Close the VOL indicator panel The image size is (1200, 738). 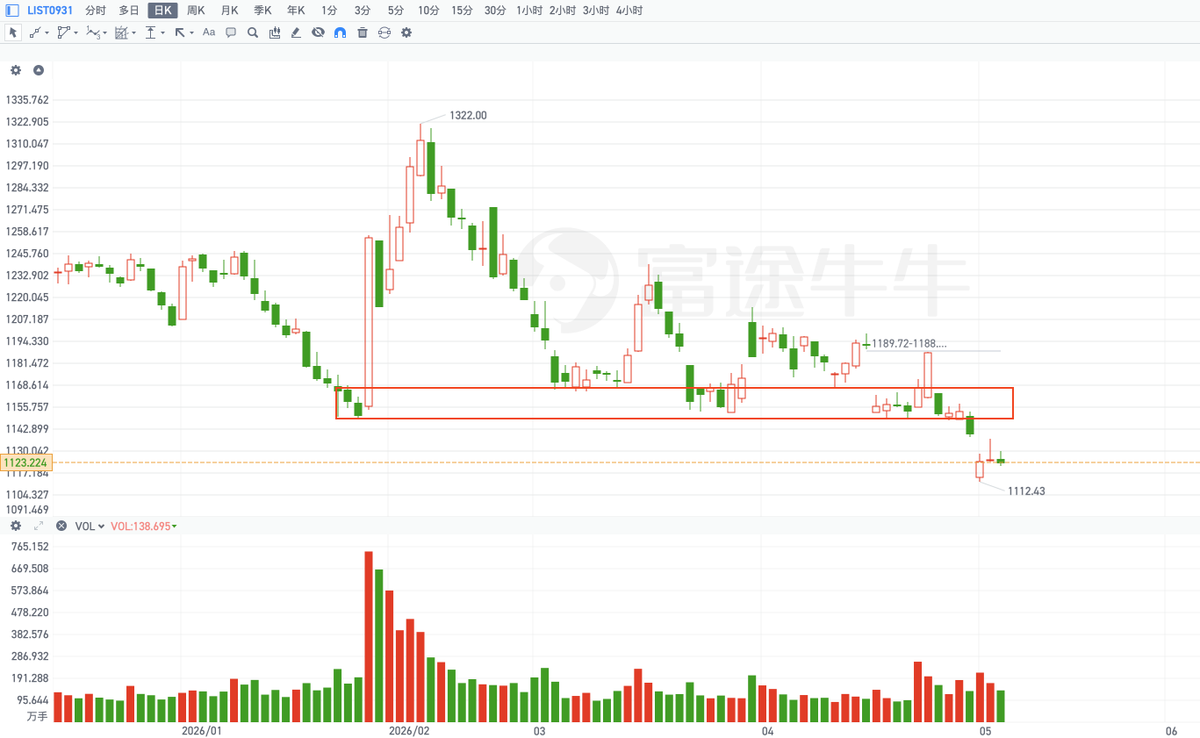[61, 525]
